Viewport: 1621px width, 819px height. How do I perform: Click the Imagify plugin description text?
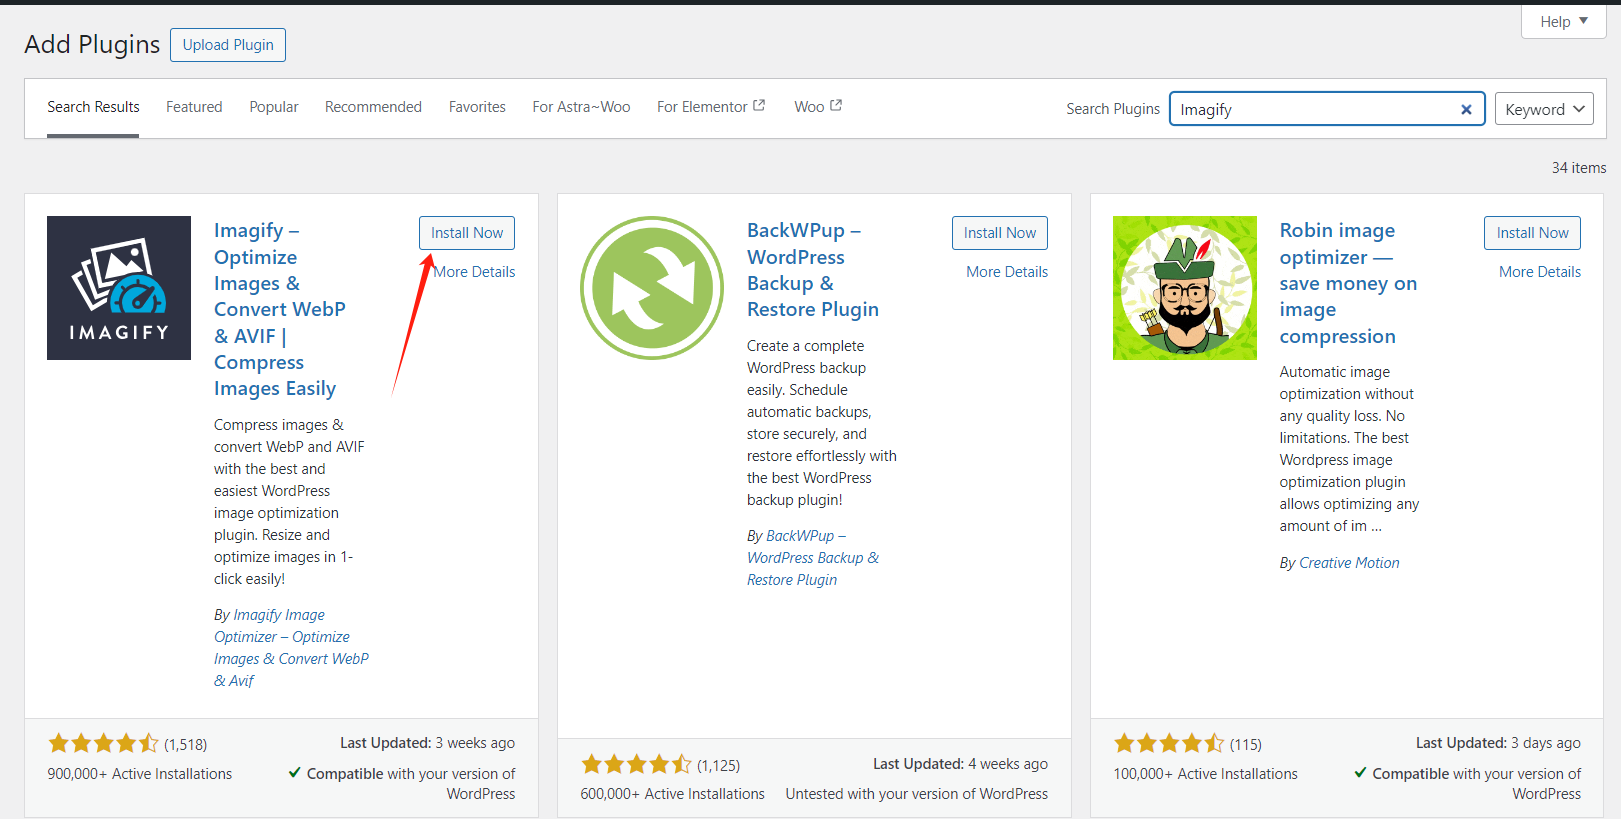click(289, 502)
